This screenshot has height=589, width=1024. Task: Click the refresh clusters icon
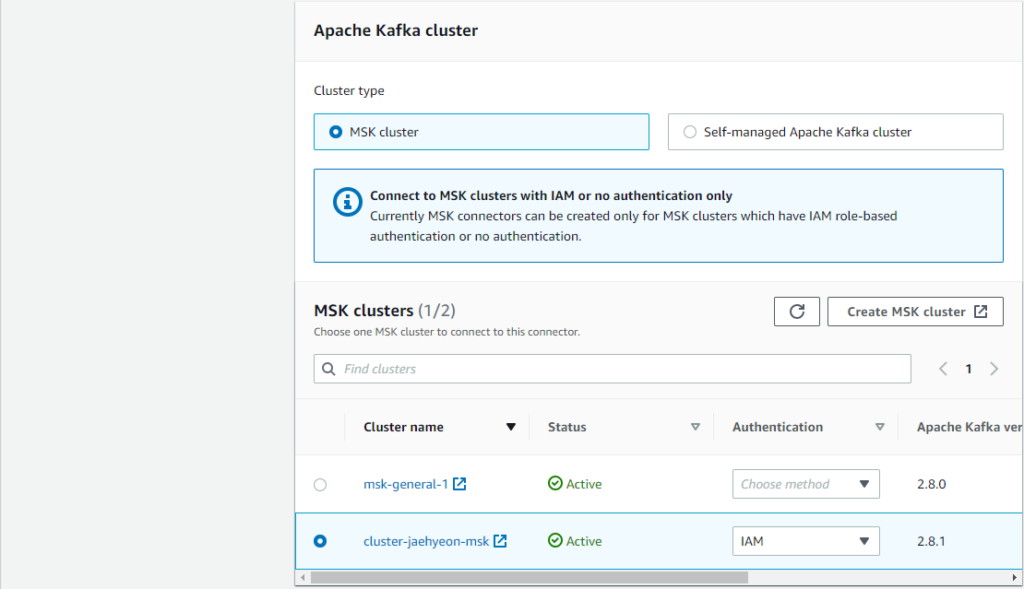tap(796, 311)
